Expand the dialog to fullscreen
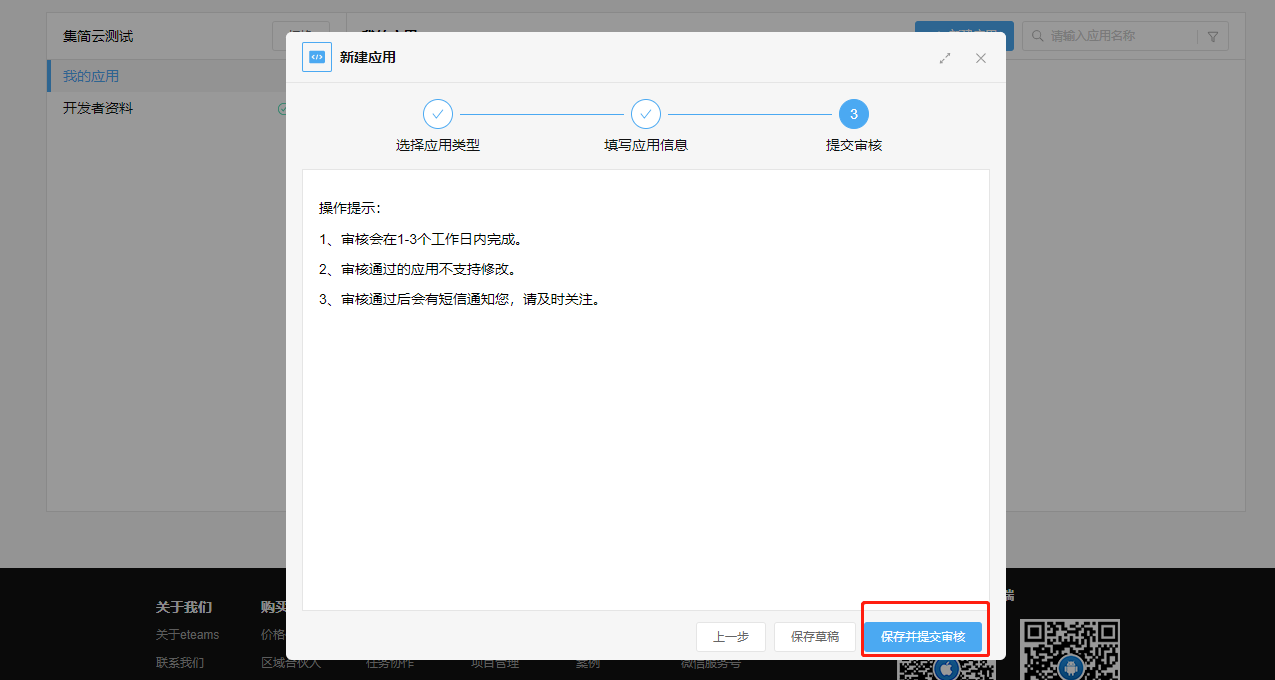Image resolution: width=1275 pixels, height=680 pixels. click(x=945, y=58)
